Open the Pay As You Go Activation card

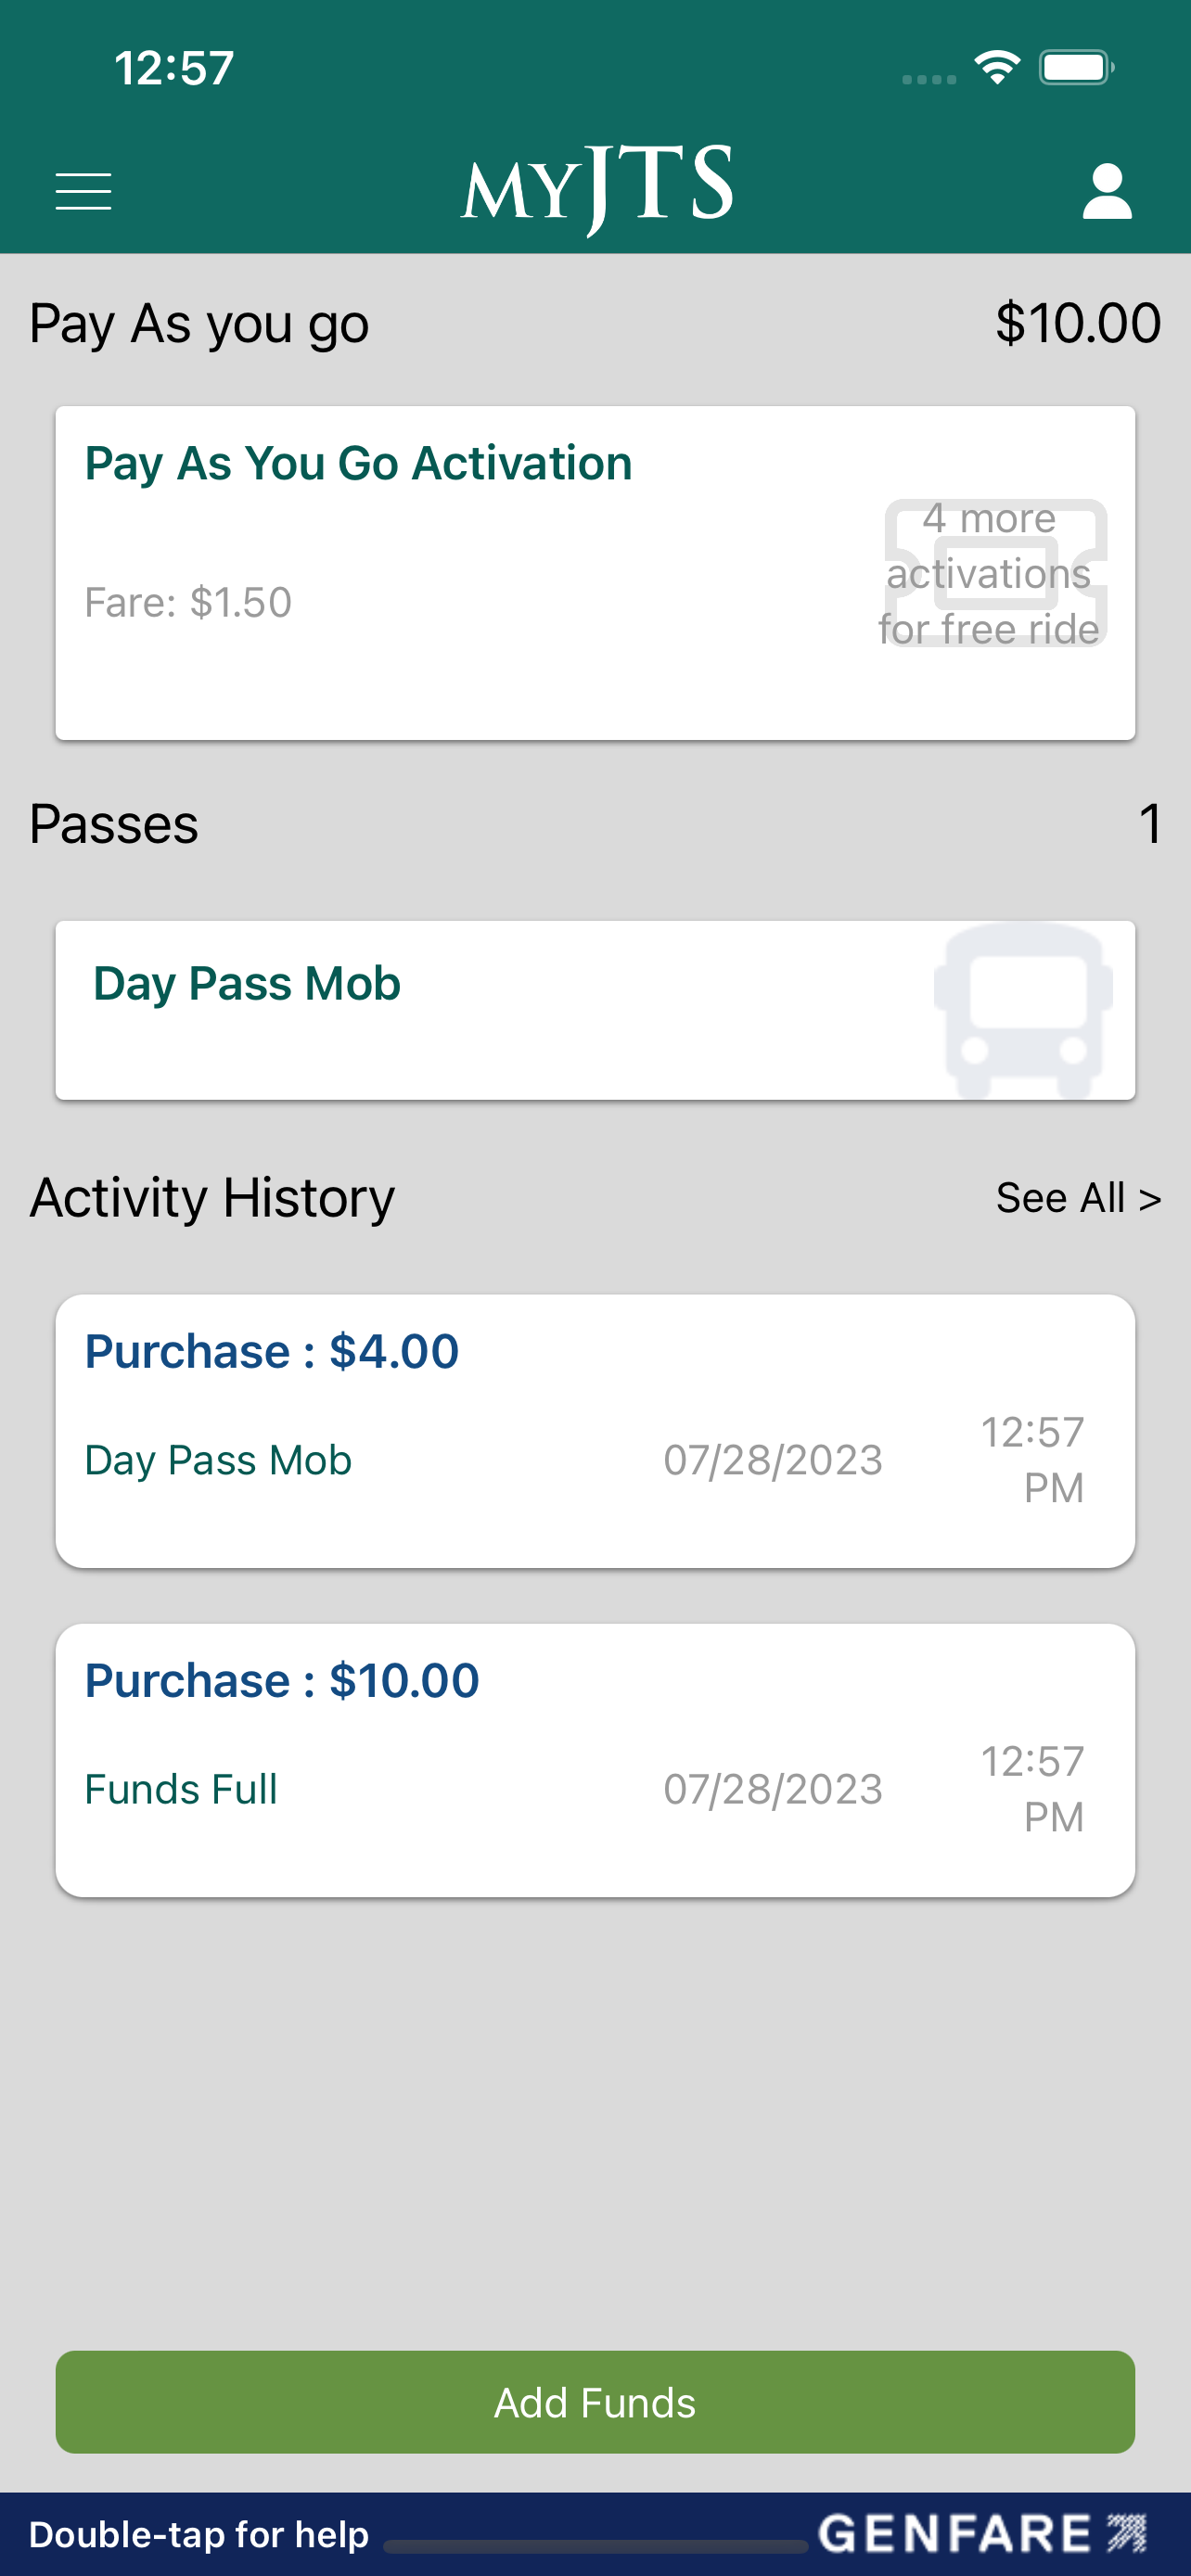[595, 573]
